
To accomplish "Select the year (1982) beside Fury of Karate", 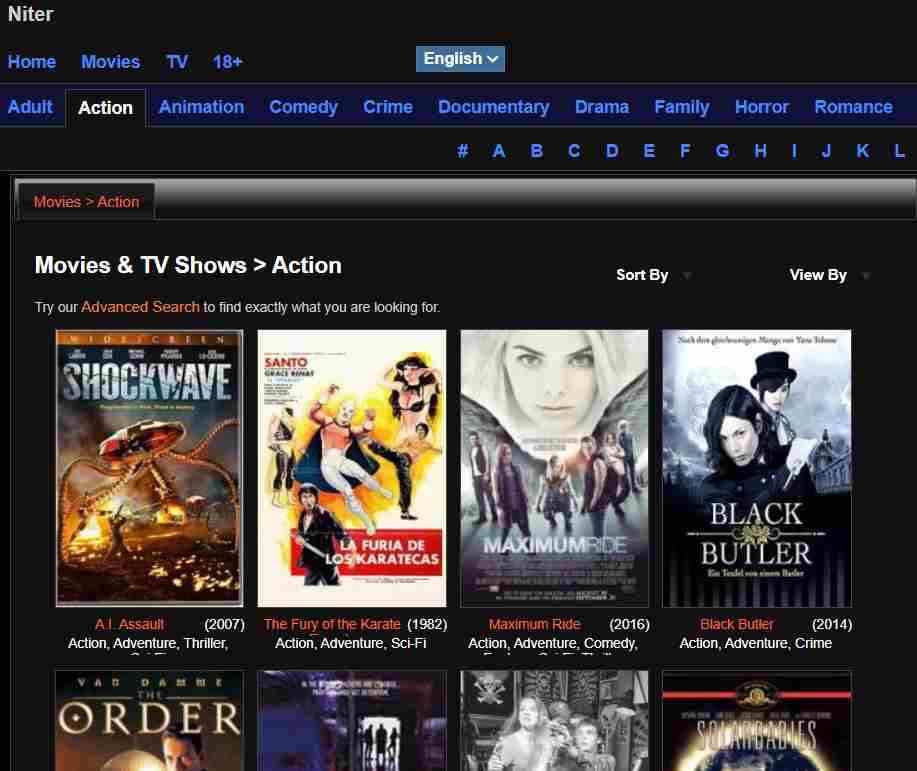I will (x=427, y=624).
